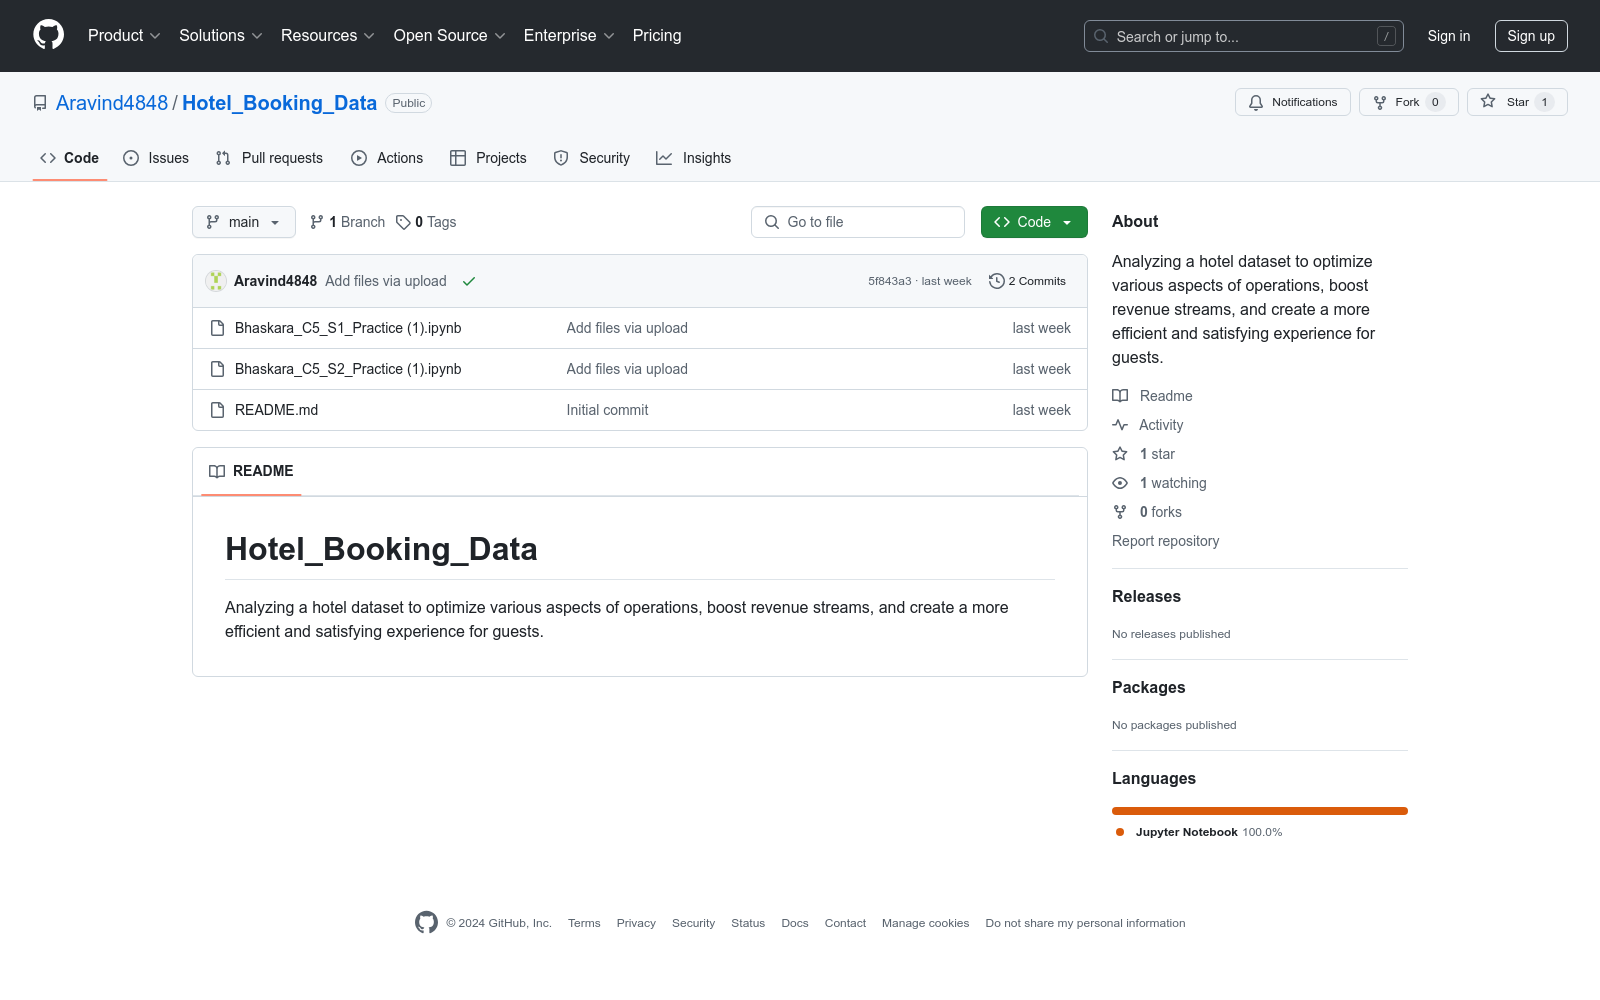Screen dimensions: 1600x1000
Task: Open the main branch selector dropdown
Action: [244, 222]
